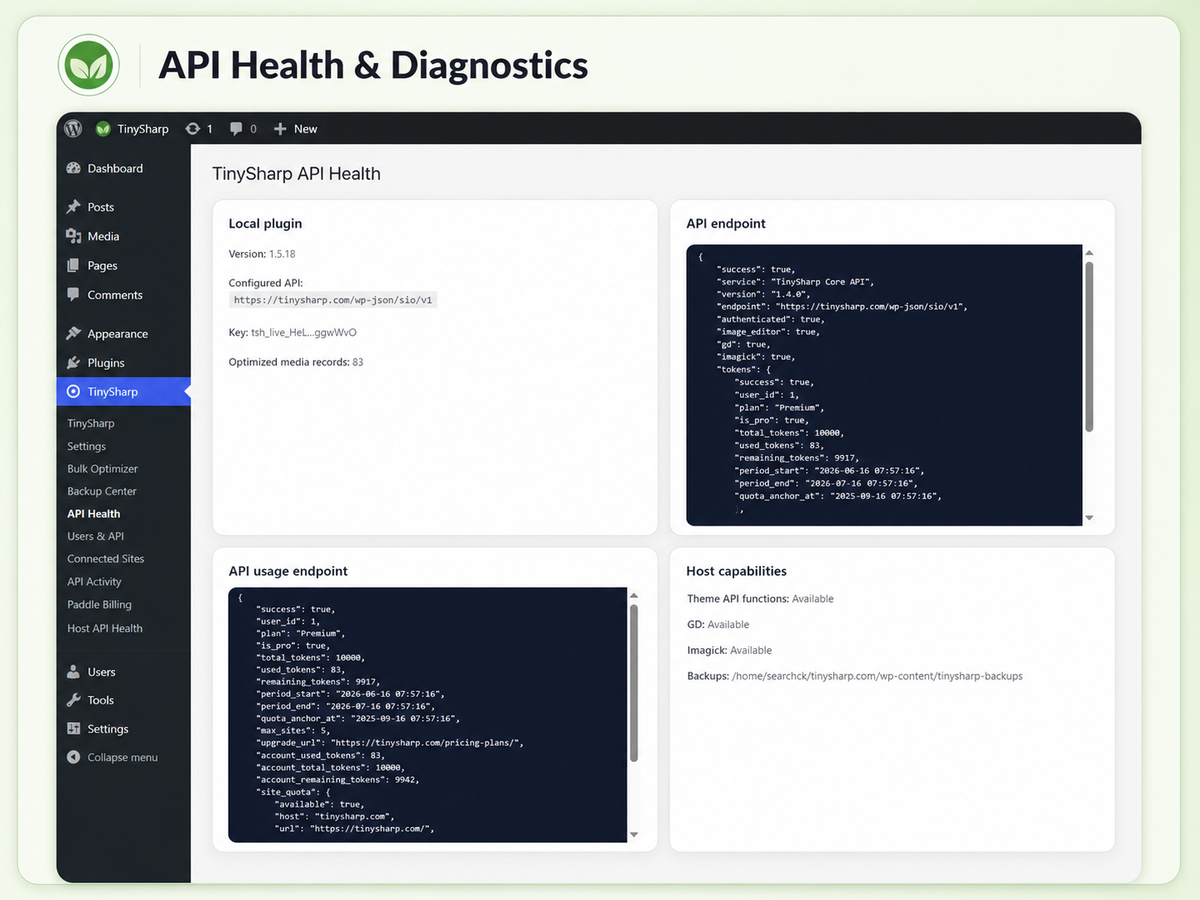Select the API Health submenu item
Viewport: 1200px width, 900px height.
pyautogui.click(x=94, y=514)
